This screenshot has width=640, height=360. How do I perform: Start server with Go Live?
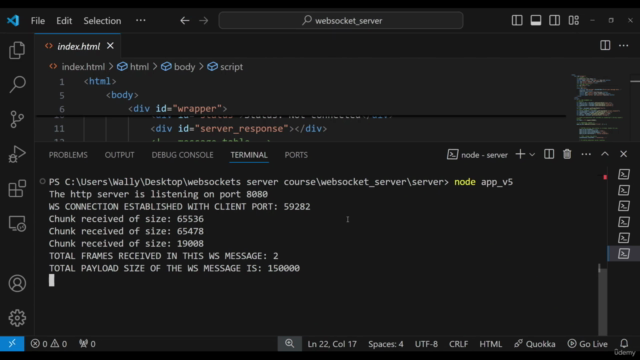click(587, 344)
